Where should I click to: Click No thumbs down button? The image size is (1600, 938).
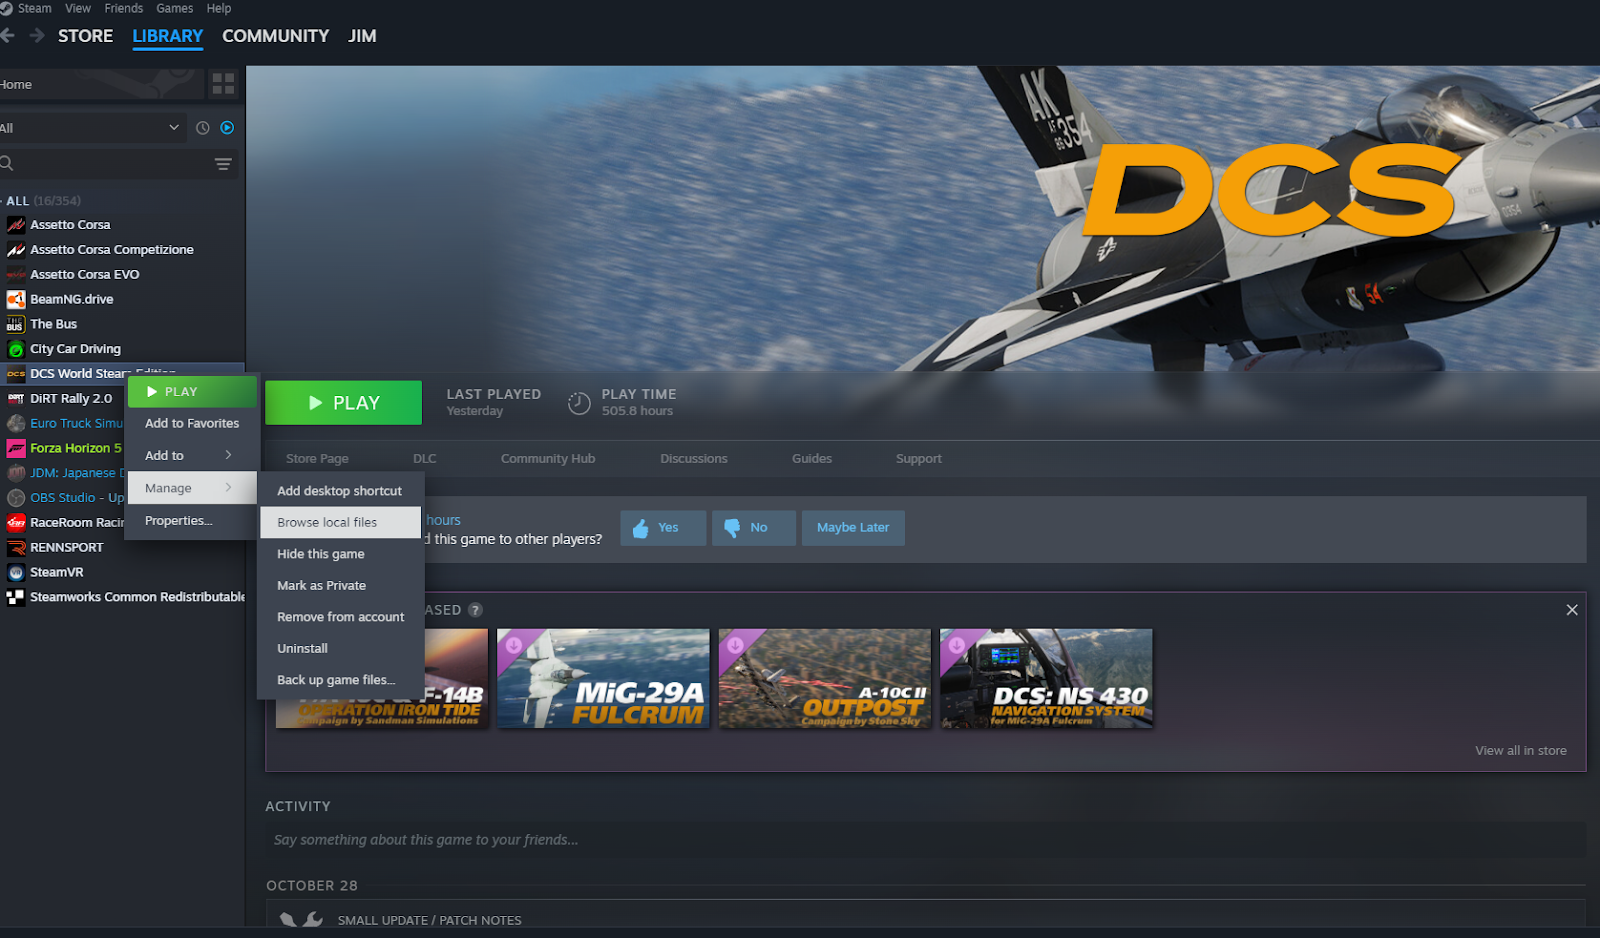tap(754, 528)
